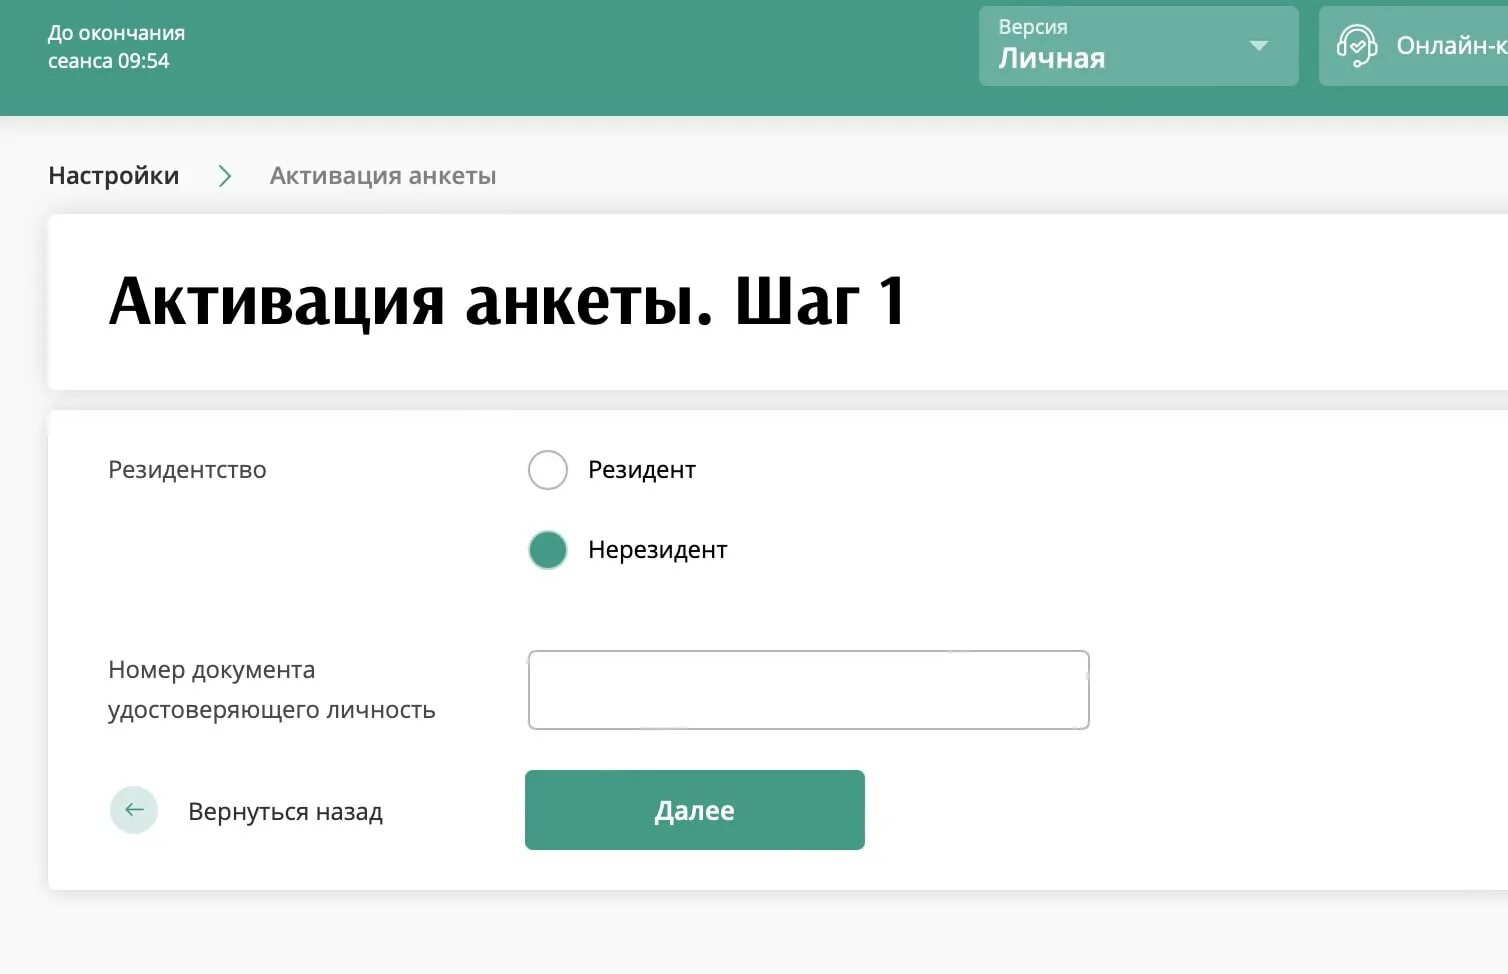1508x974 pixels.
Task: Click the Резидент option label
Action: (x=642, y=470)
